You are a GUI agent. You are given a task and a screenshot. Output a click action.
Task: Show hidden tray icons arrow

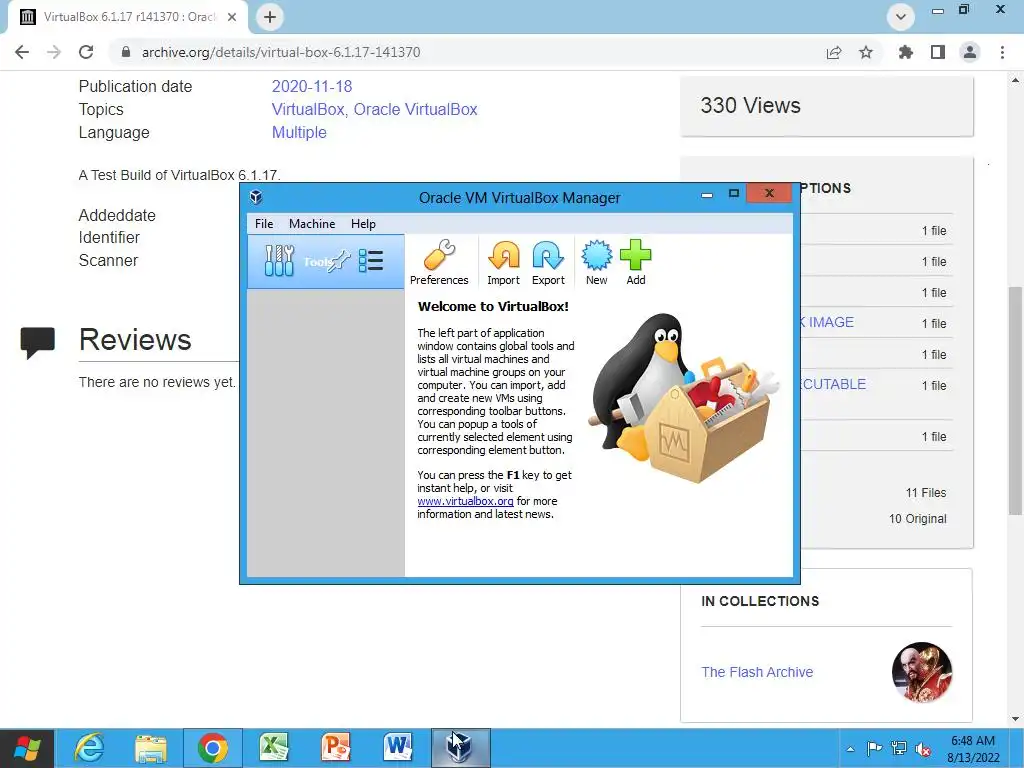tap(850, 749)
